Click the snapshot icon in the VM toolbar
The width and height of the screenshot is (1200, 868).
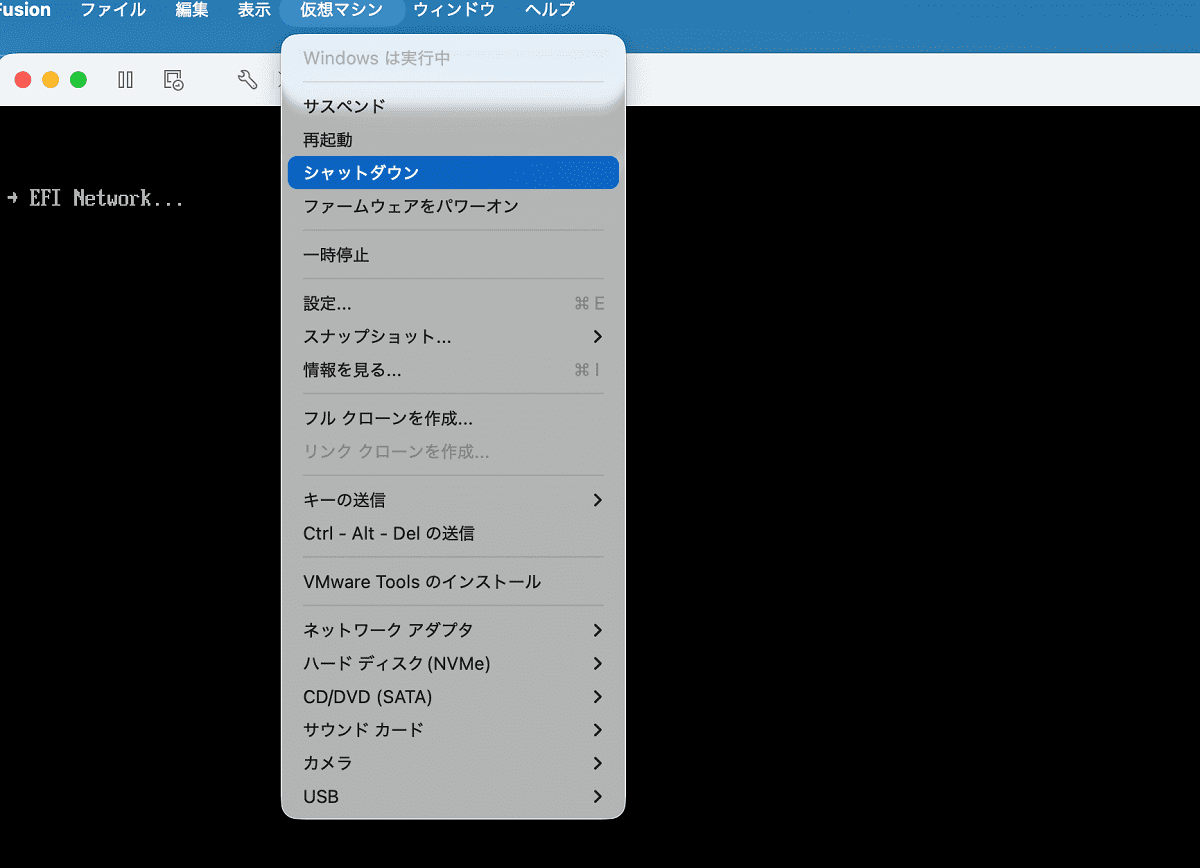(x=174, y=80)
